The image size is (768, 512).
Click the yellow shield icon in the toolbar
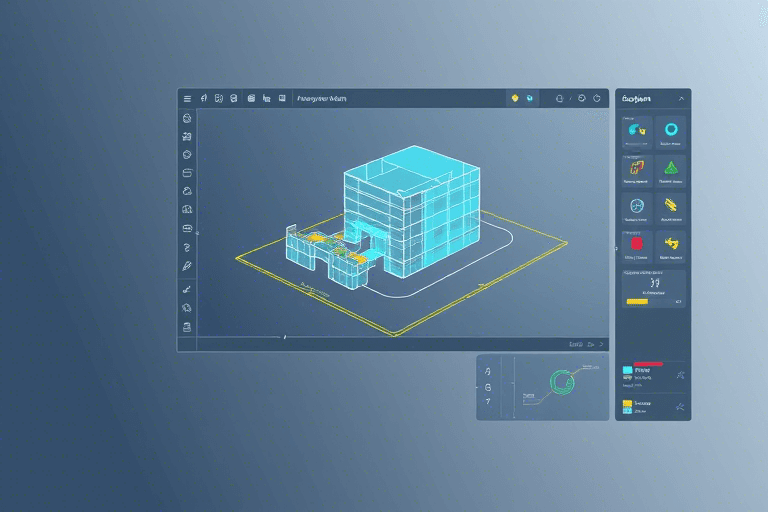tap(515, 99)
